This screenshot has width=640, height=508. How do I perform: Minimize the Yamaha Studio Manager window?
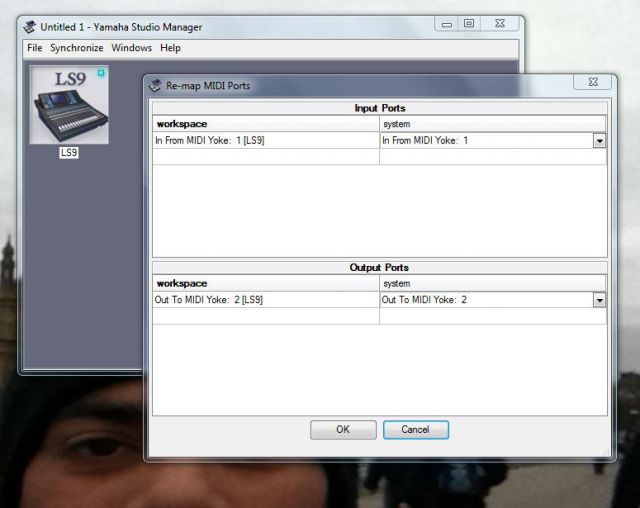click(447, 24)
